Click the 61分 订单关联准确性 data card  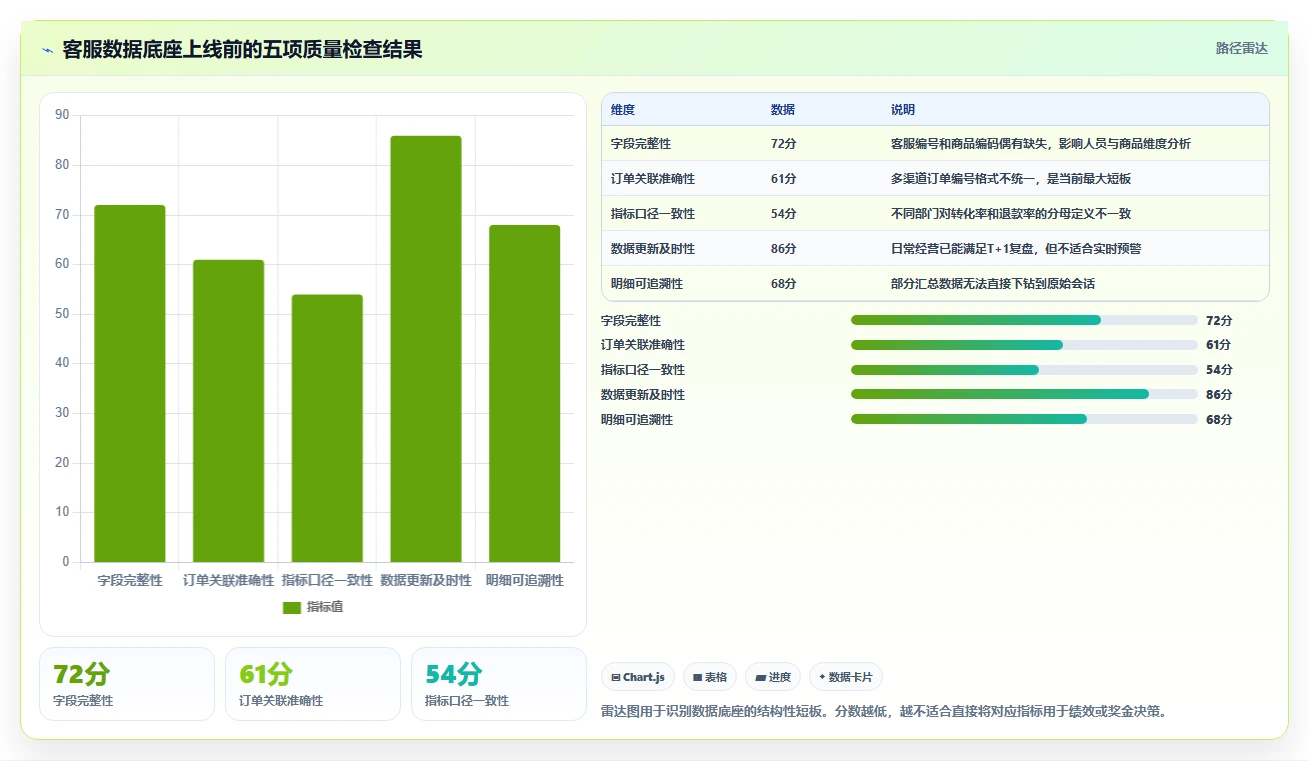(x=313, y=684)
